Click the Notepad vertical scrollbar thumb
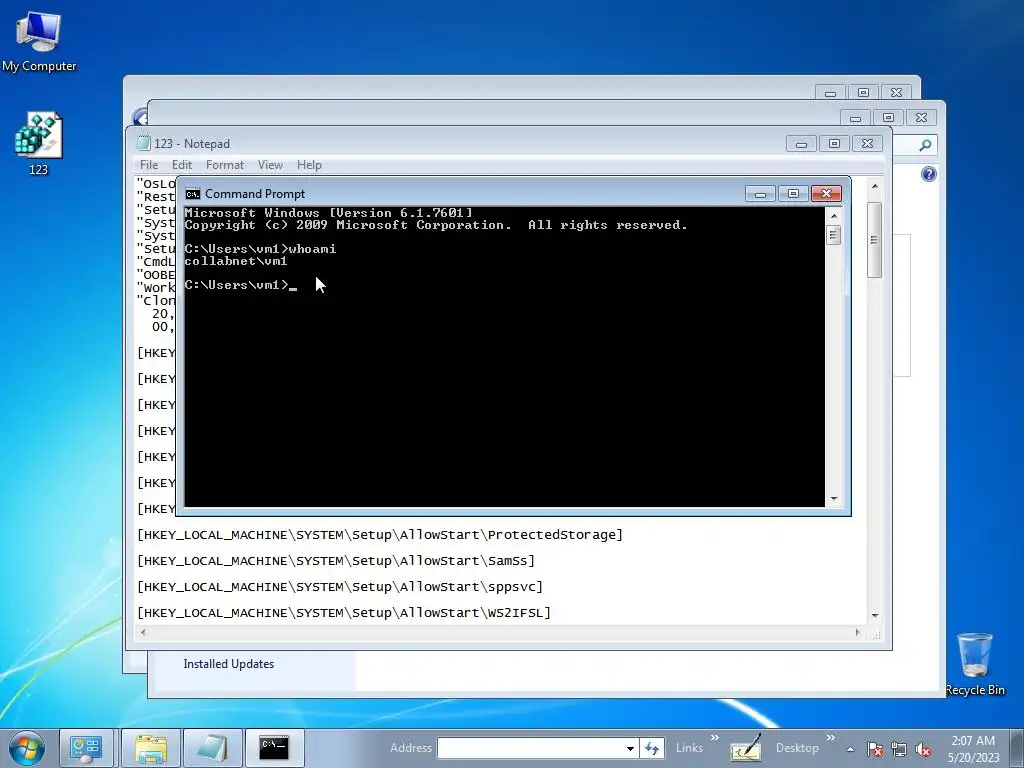Screen dimensions: 1024x768 coord(874,240)
